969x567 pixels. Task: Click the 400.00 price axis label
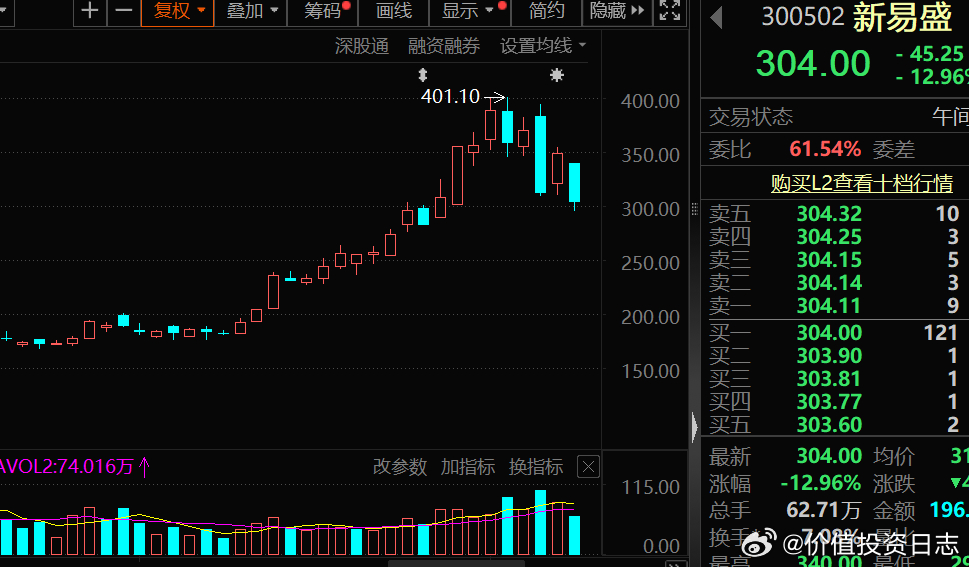tap(650, 101)
